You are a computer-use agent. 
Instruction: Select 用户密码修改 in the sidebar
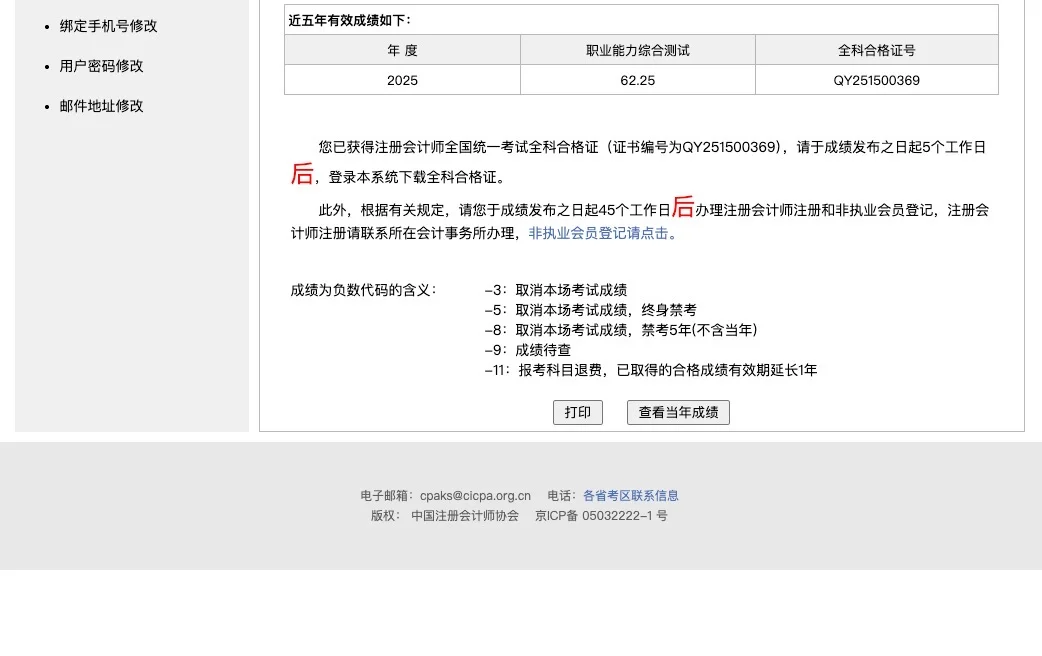(101, 66)
